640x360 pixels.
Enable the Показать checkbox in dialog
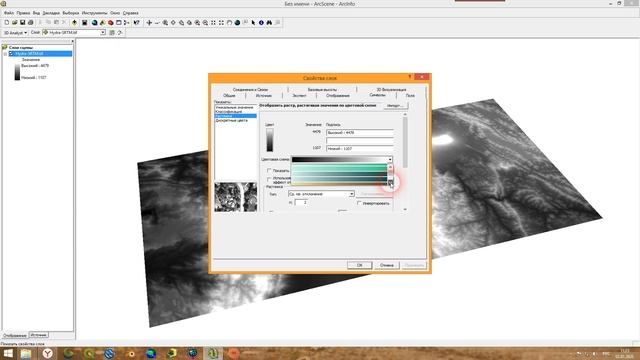point(269,170)
